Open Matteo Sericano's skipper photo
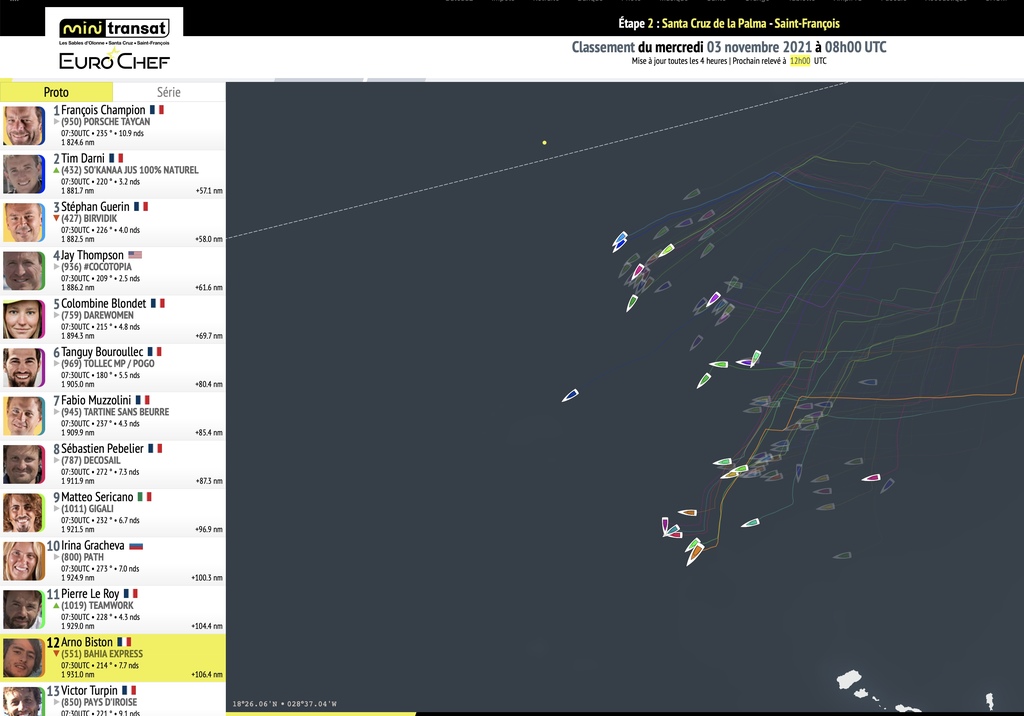 pyautogui.click(x=24, y=512)
